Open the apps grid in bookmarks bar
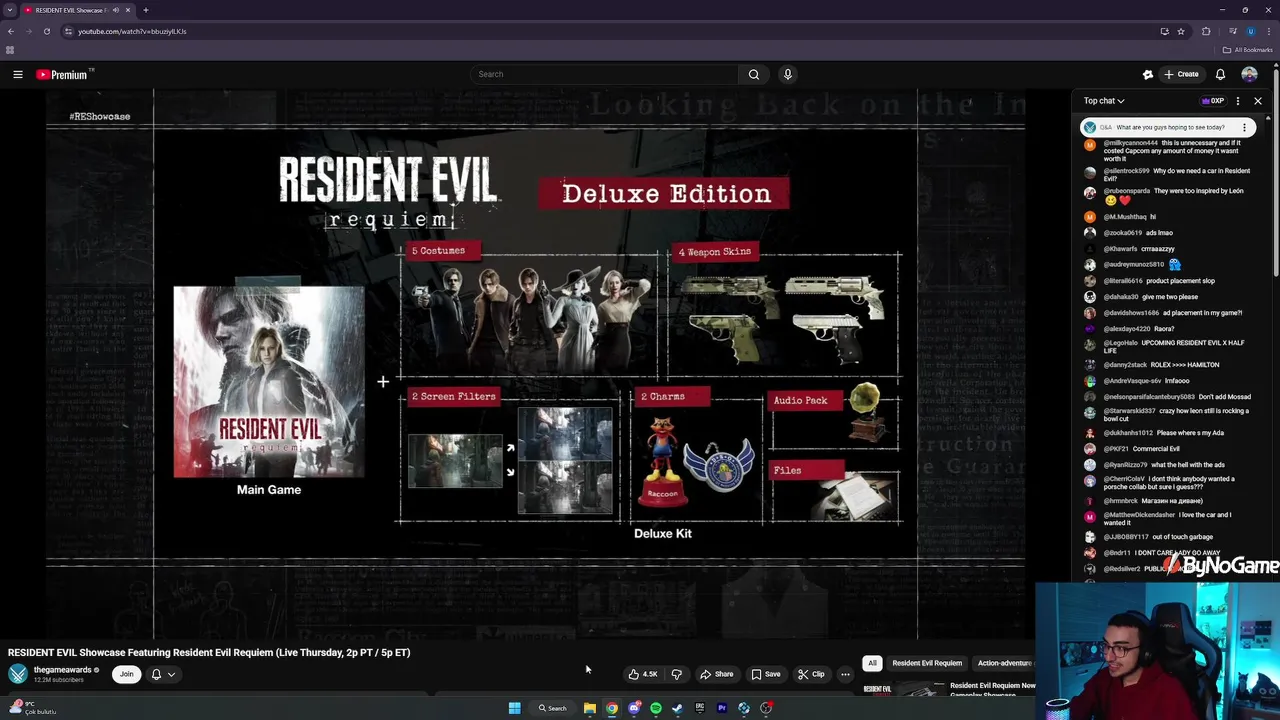The width and height of the screenshot is (1280, 720). (x=10, y=50)
